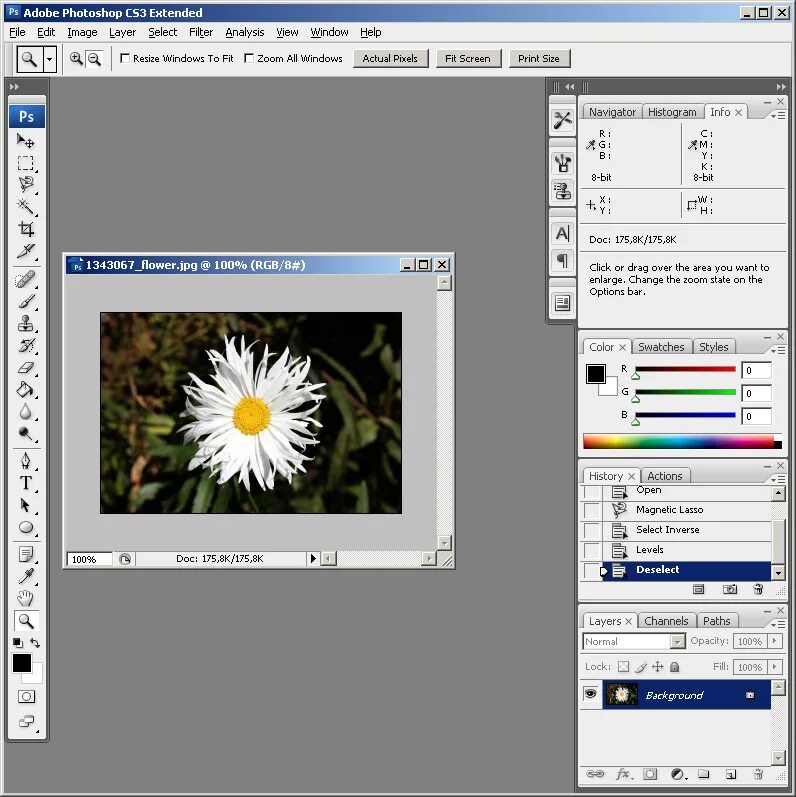Viewport: 796px width, 797px height.
Task: Open the Zoom tool preset picker dropdown
Action: pos(49,59)
